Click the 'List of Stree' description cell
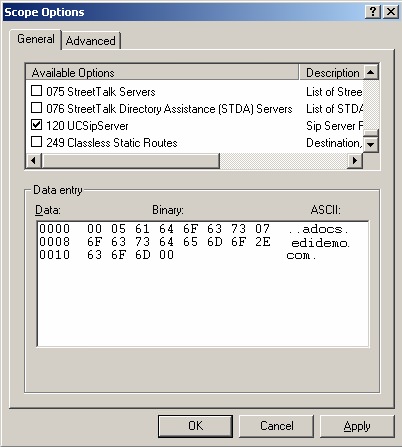The height and width of the screenshot is (447, 402). click(334, 92)
